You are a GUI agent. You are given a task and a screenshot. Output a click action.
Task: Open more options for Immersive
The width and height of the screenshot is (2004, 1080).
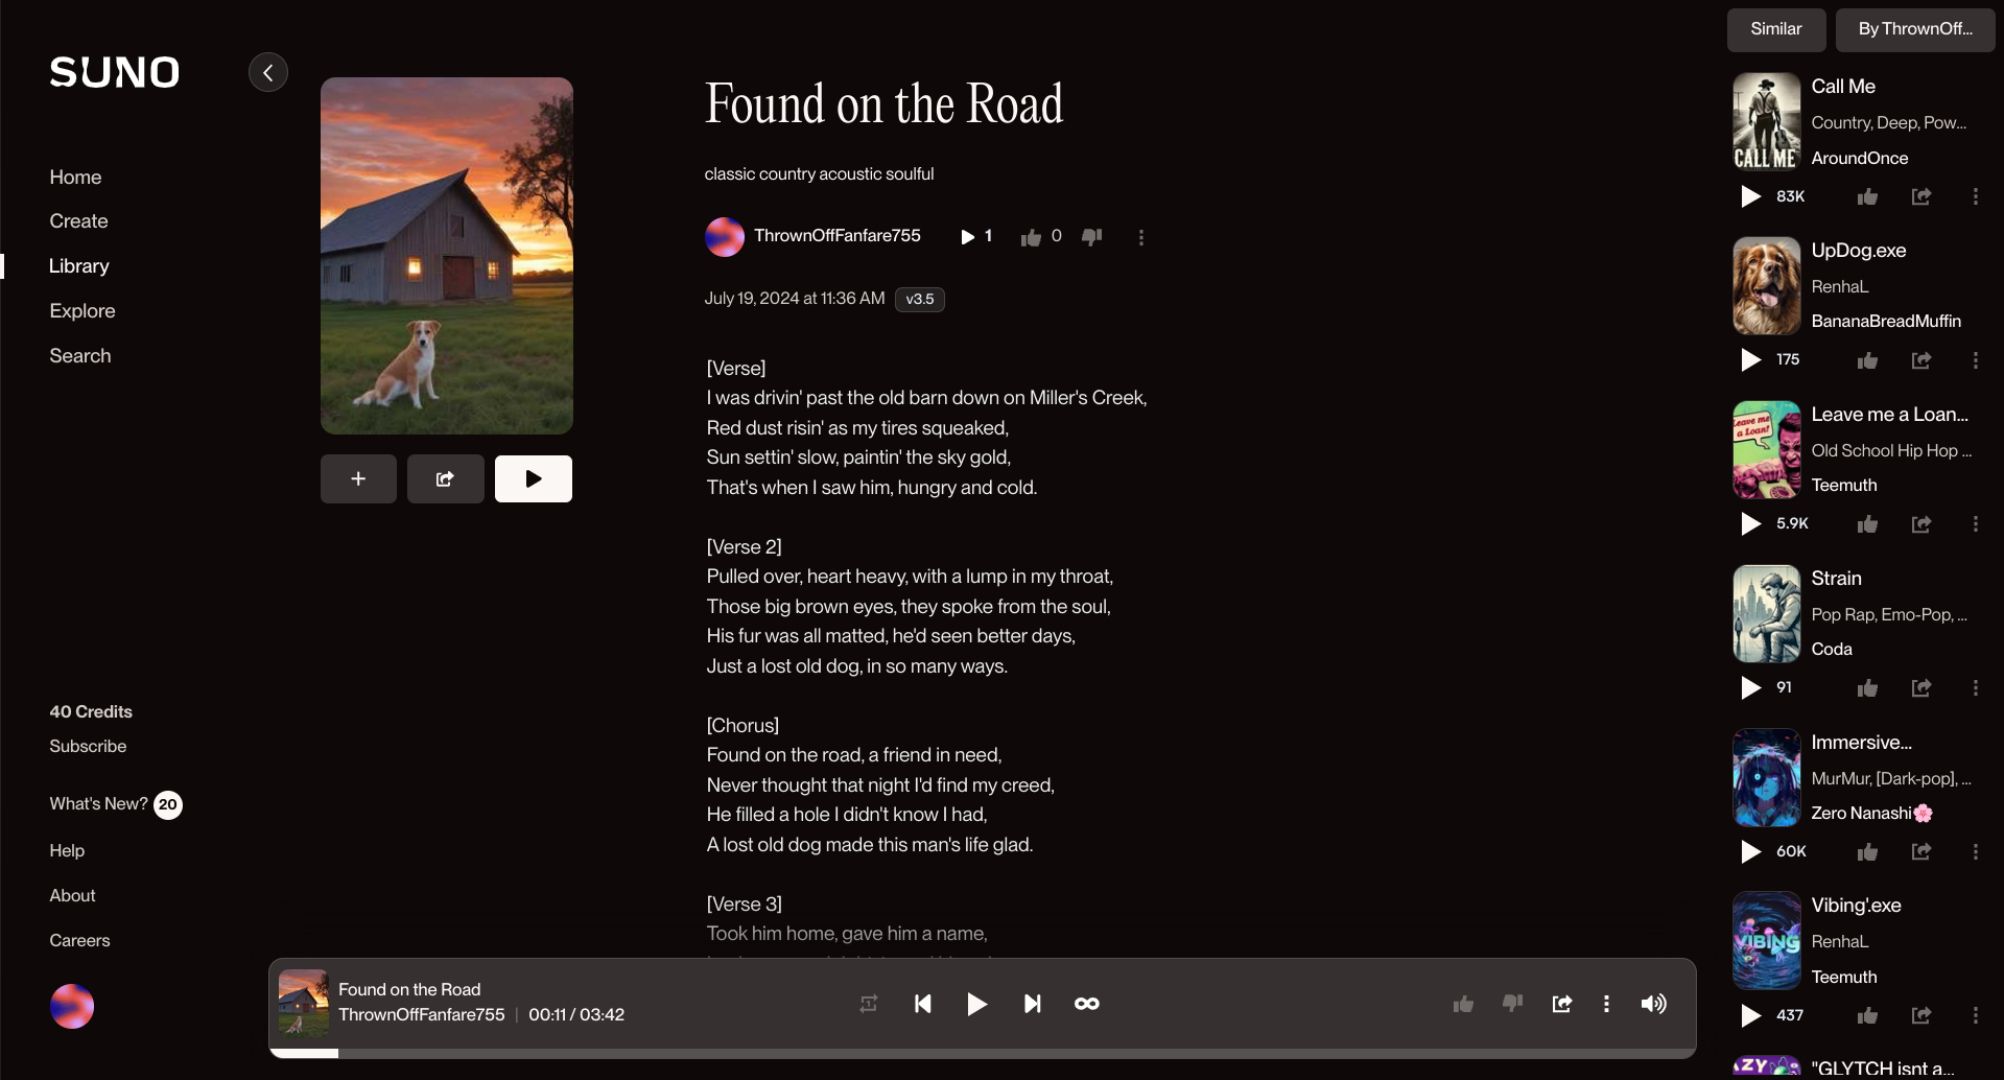1975,853
